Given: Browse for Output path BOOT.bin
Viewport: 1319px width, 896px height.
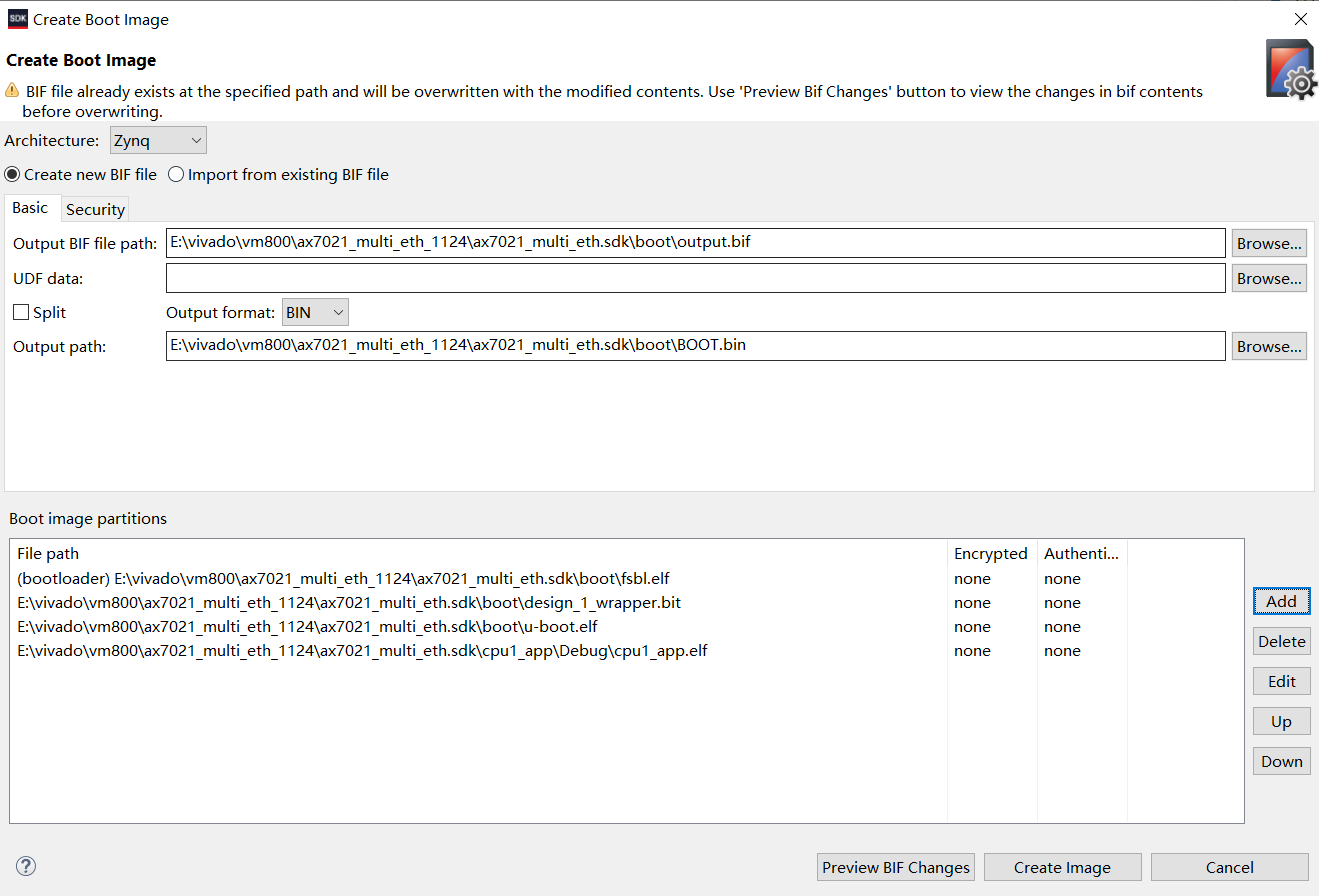Looking at the screenshot, I should (x=1269, y=346).
